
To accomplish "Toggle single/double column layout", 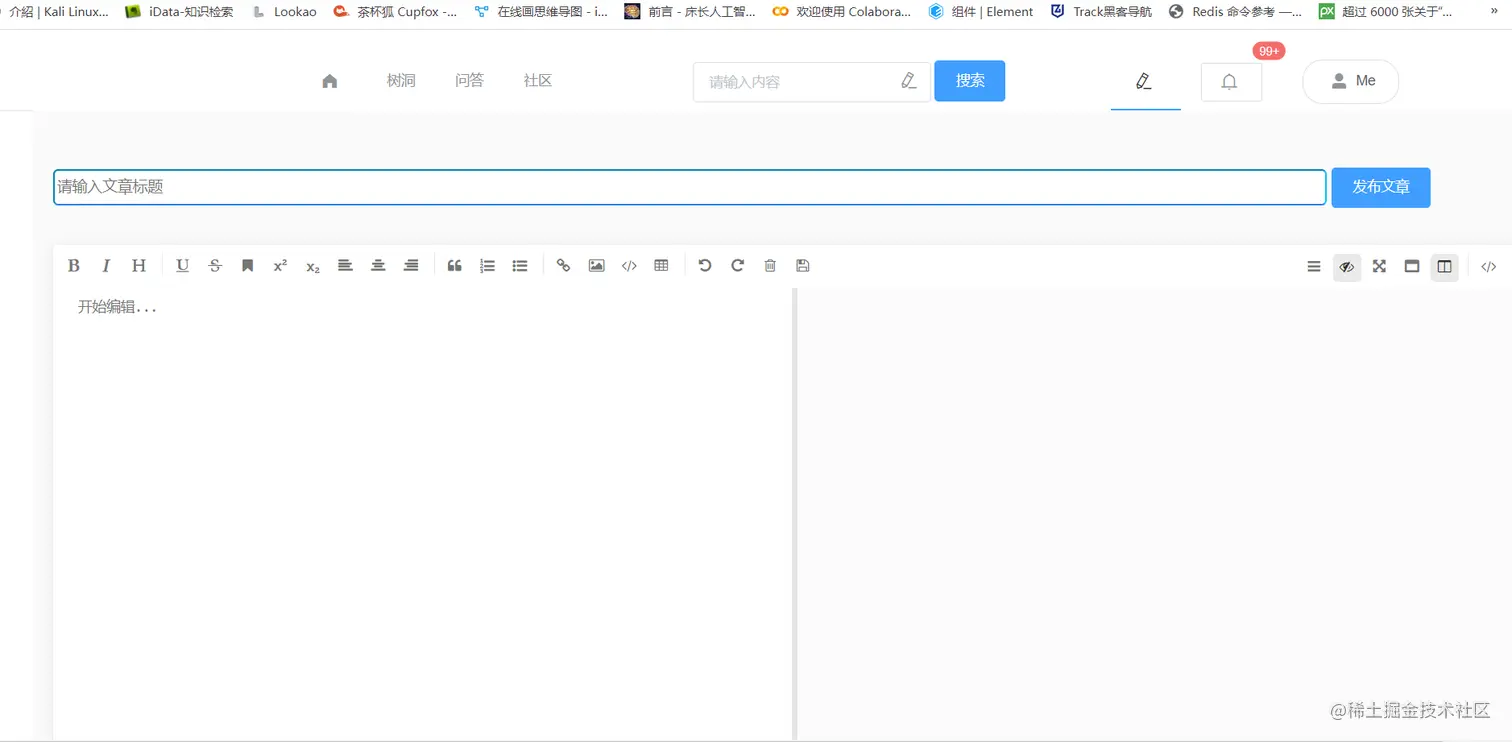I will [x=1444, y=267].
